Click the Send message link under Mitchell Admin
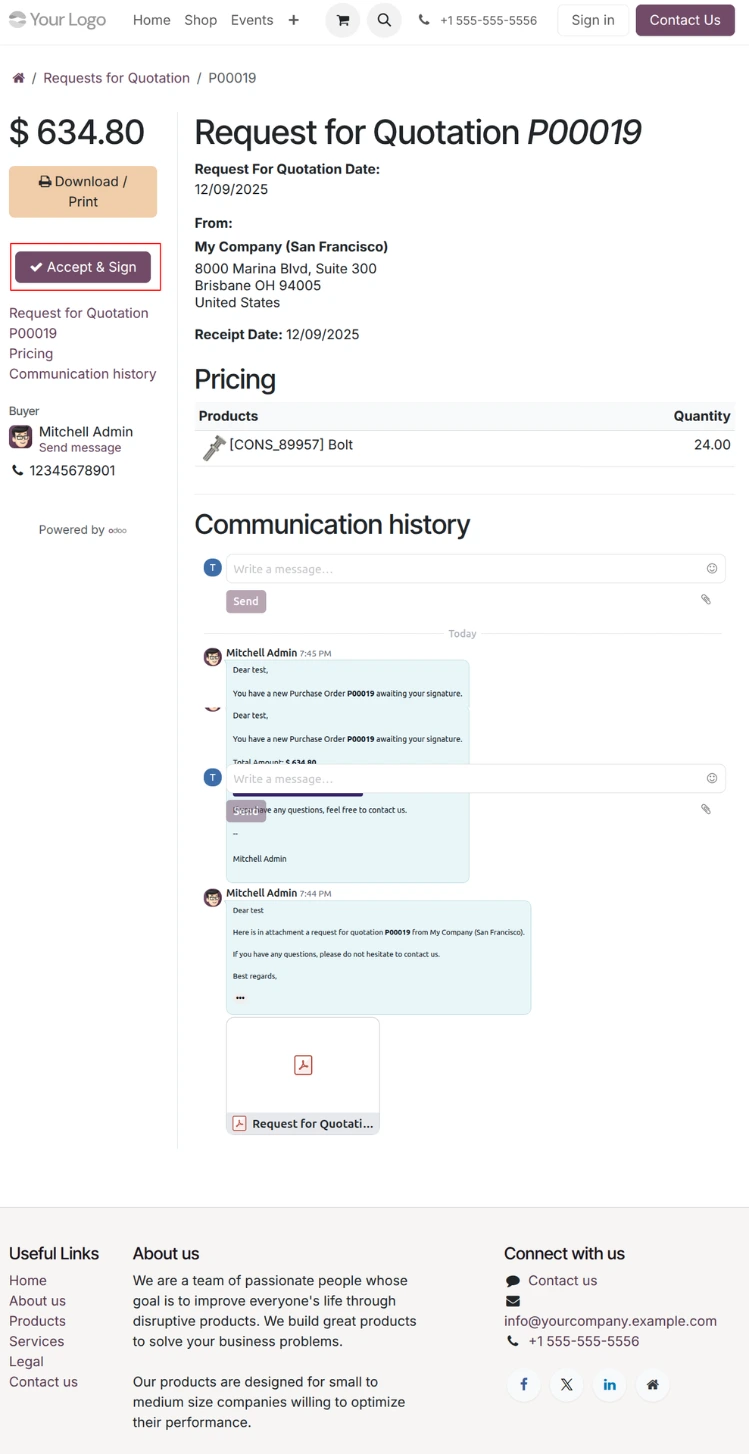 [x=80, y=448]
